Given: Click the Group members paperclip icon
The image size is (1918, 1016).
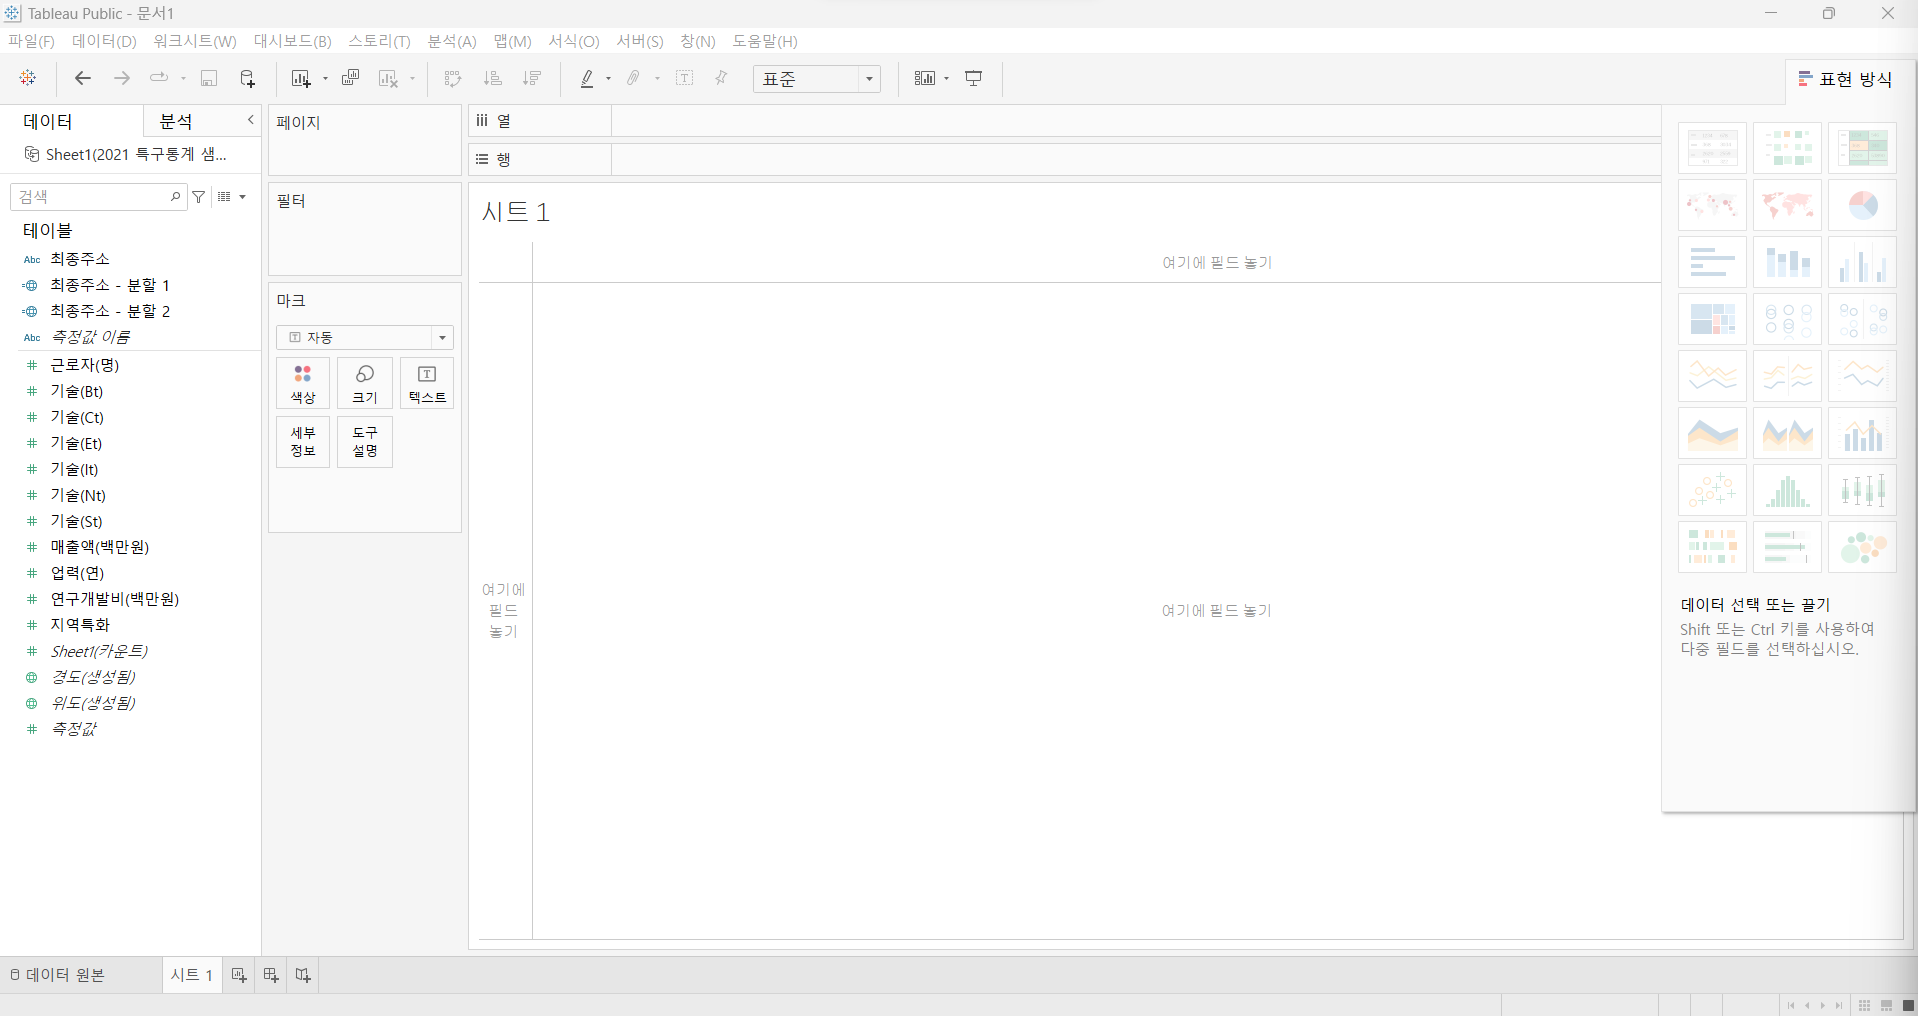Looking at the screenshot, I should [634, 78].
